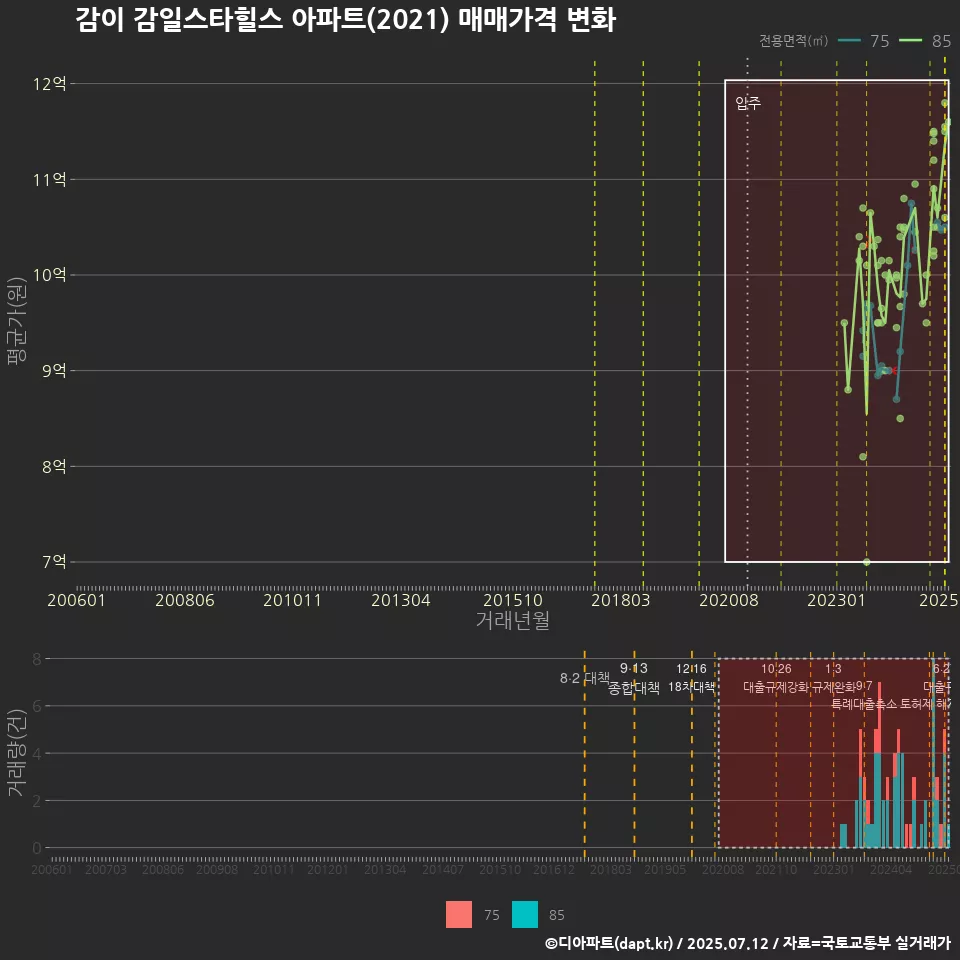The width and height of the screenshot is (960, 960).
Task: Select the 10억 y-axis label
Action: click(x=50, y=275)
